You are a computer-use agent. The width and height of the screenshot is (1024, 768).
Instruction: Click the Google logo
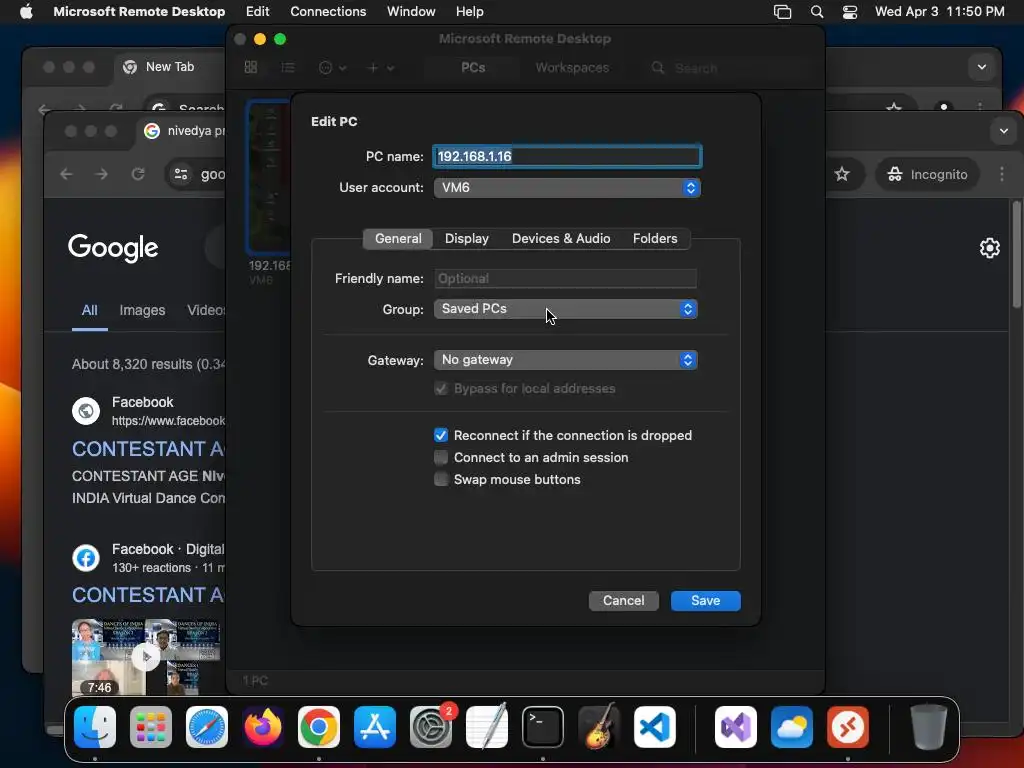113,248
